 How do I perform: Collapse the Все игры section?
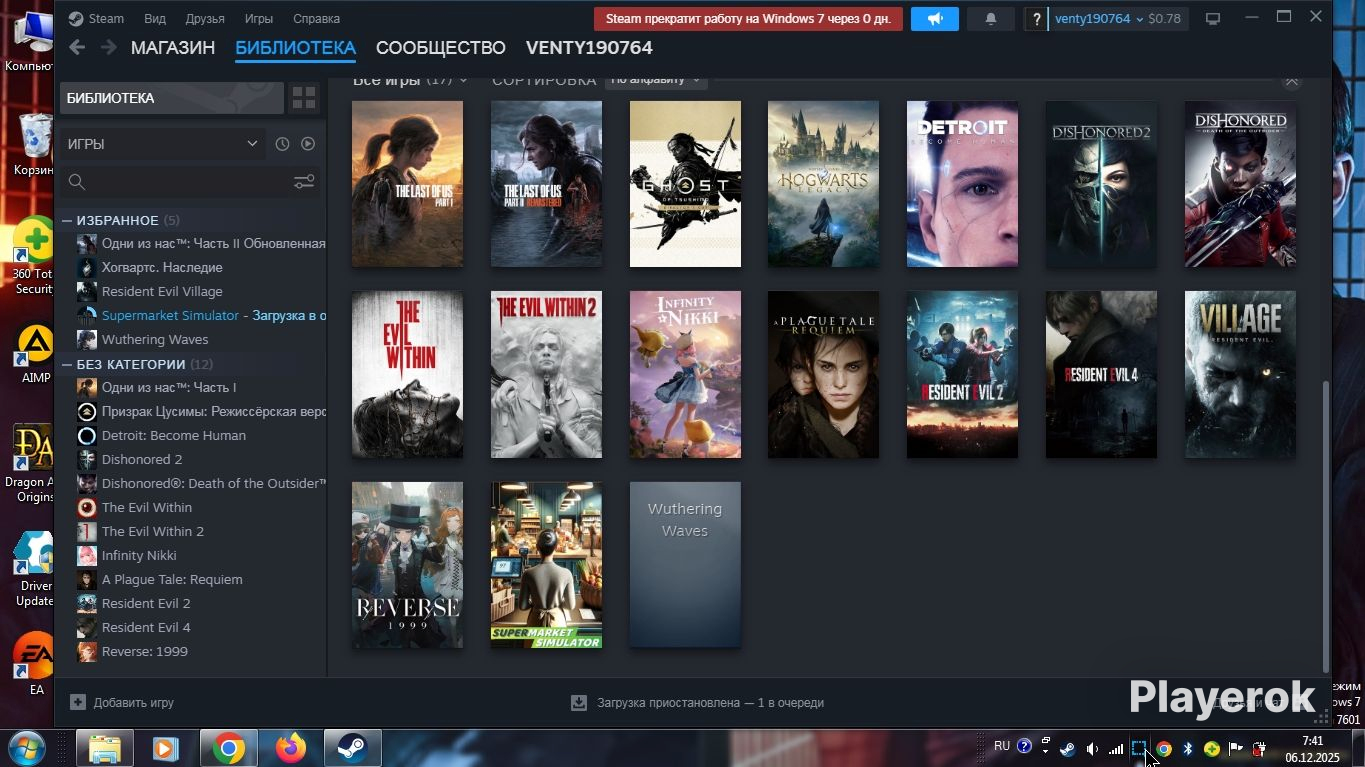point(1292,81)
